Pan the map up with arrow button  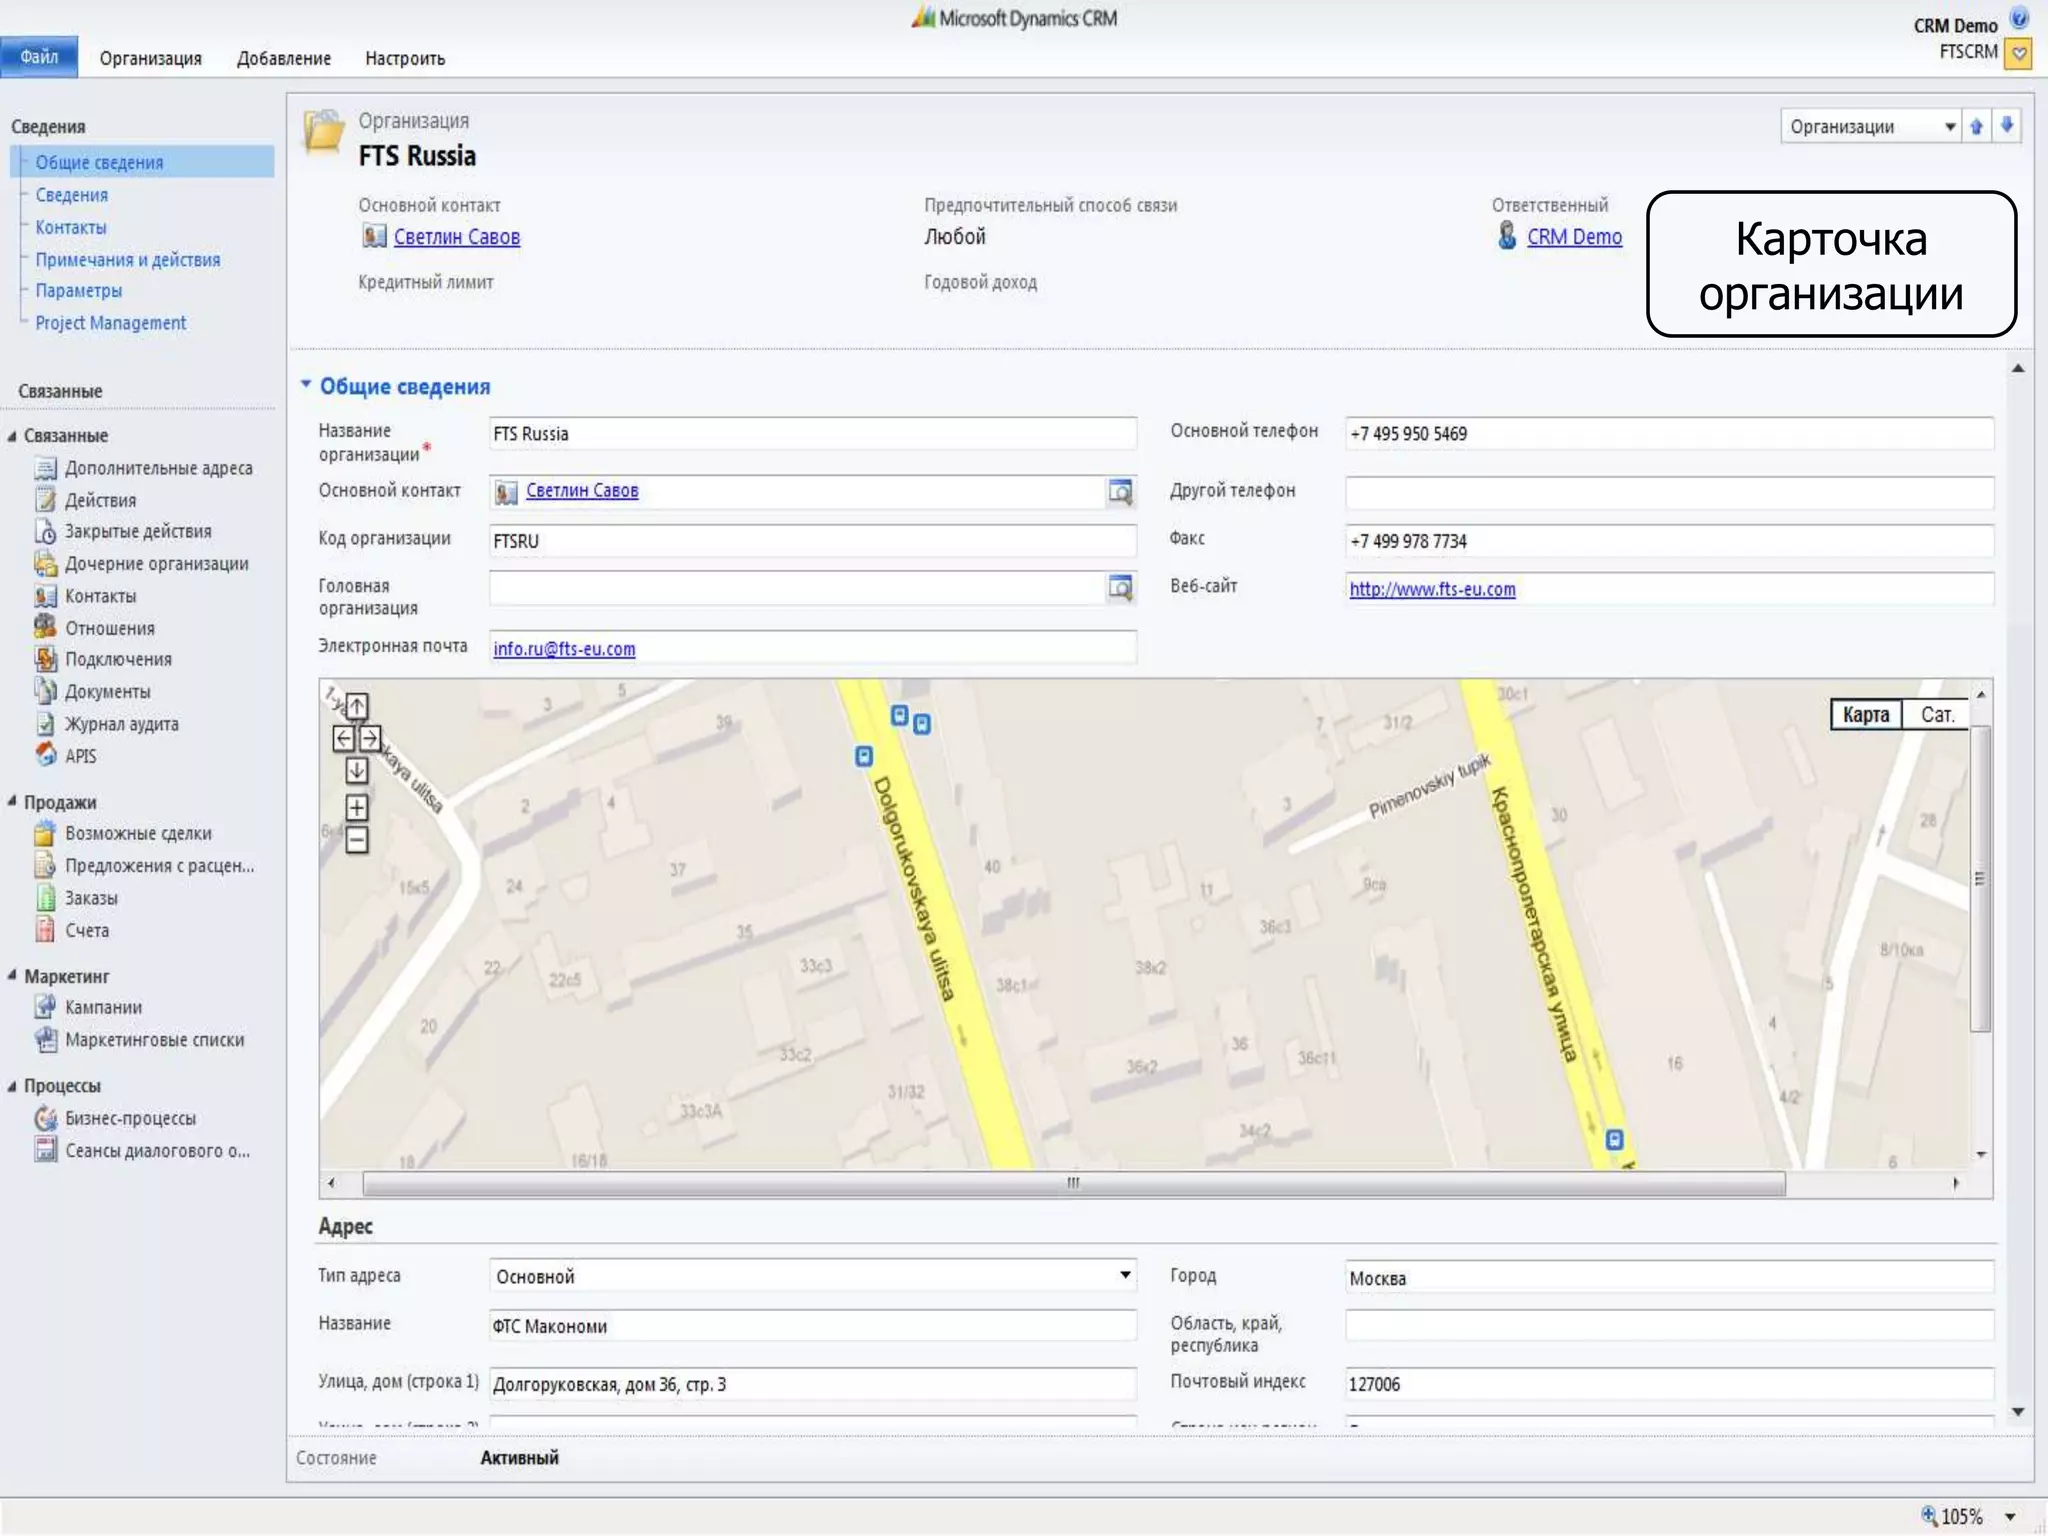(x=357, y=706)
